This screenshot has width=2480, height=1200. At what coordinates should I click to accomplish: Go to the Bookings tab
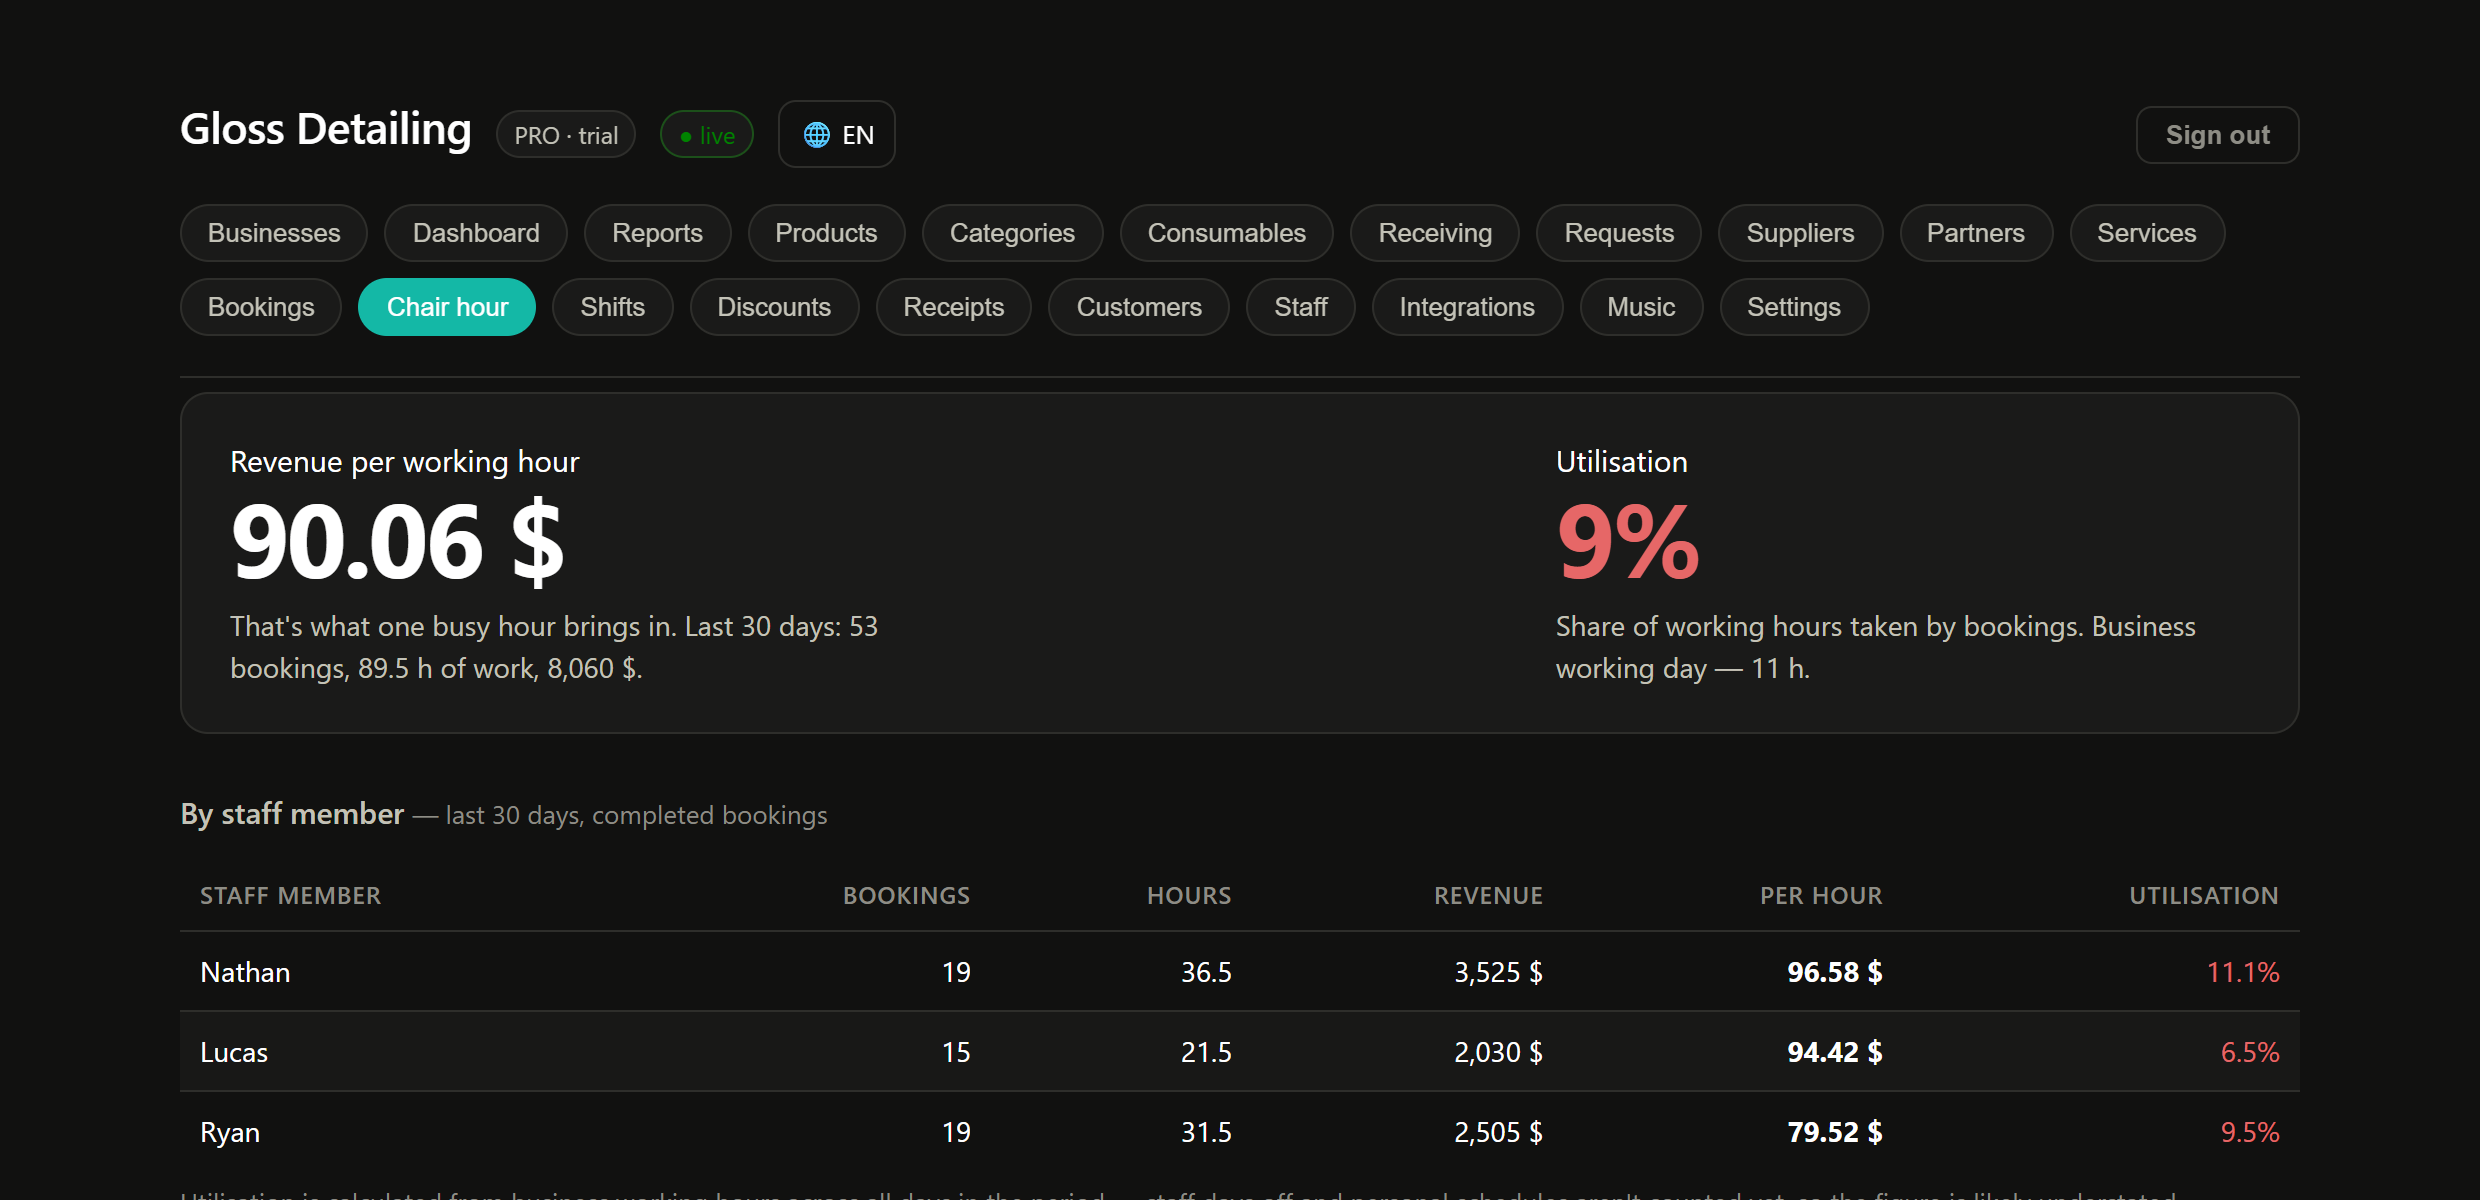pyautogui.click(x=261, y=307)
